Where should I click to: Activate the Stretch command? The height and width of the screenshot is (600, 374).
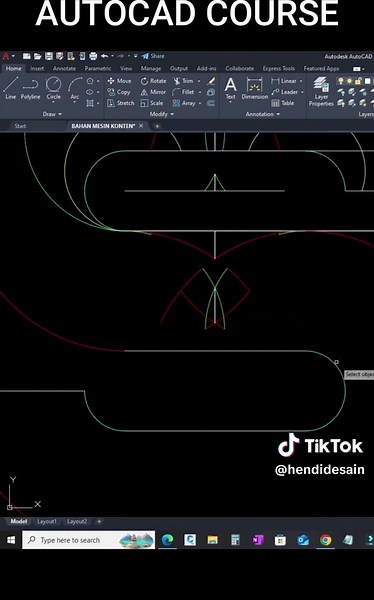(121, 103)
